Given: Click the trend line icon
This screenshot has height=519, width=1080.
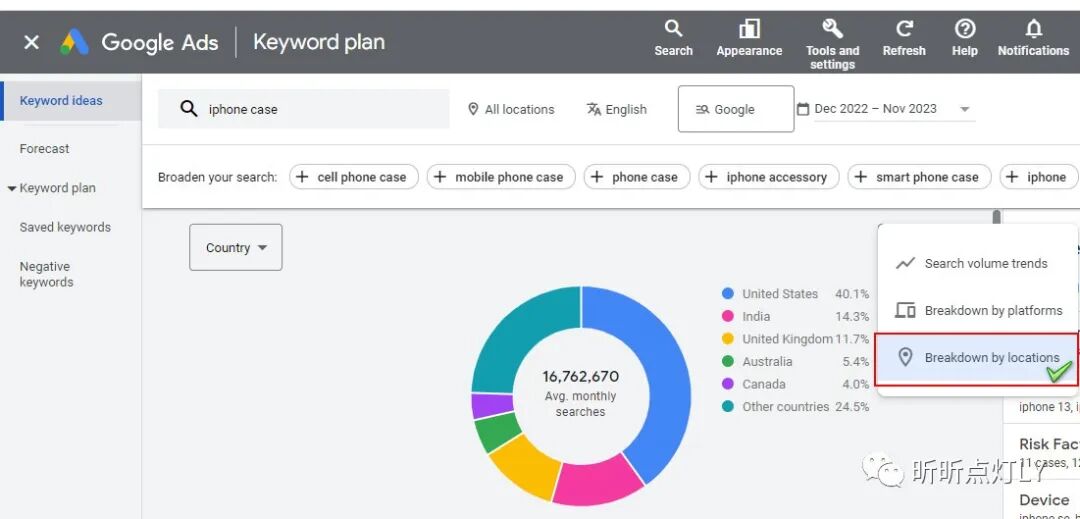Looking at the screenshot, I should pos(905,263).
